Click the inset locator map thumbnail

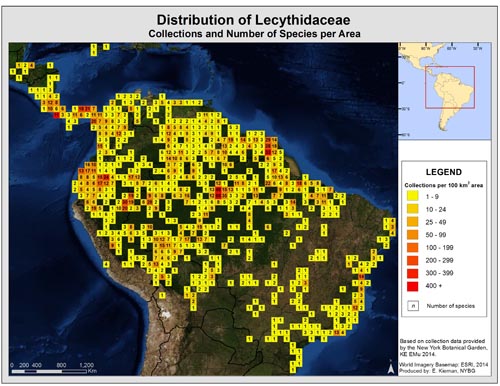(x=445, y=91)
